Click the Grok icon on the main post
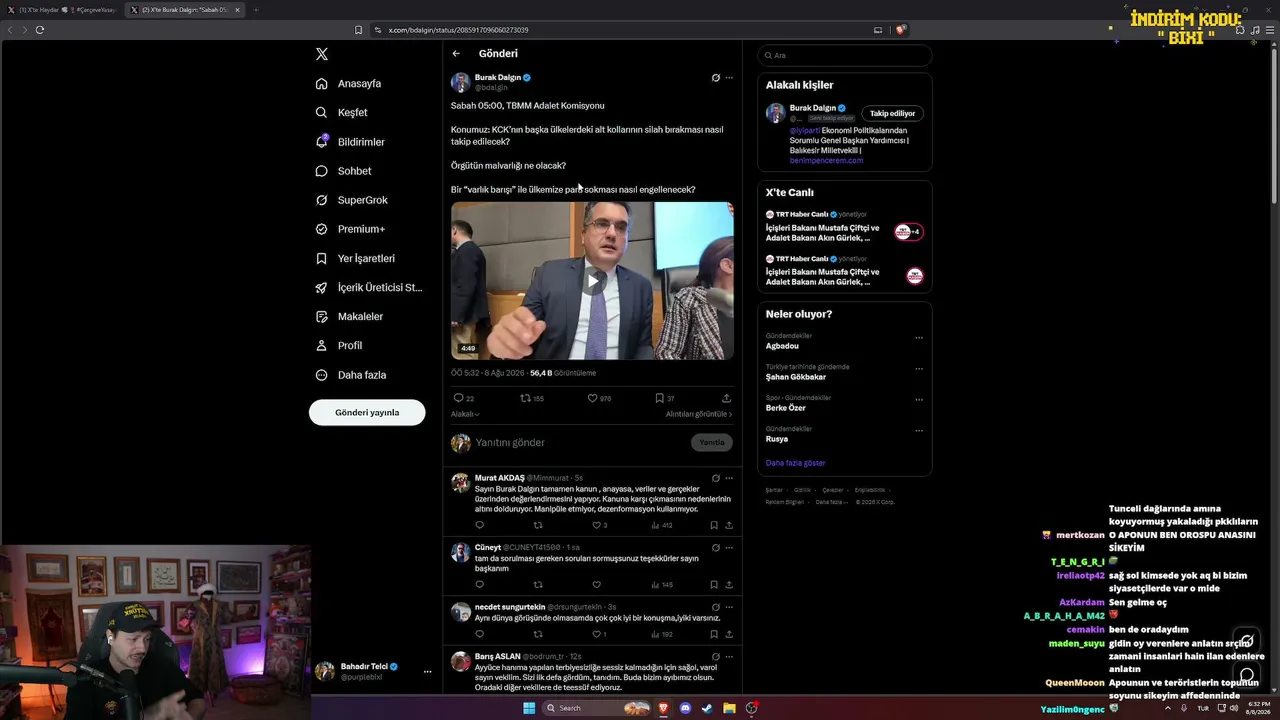The image size is (1280, 720). (715, 77)
